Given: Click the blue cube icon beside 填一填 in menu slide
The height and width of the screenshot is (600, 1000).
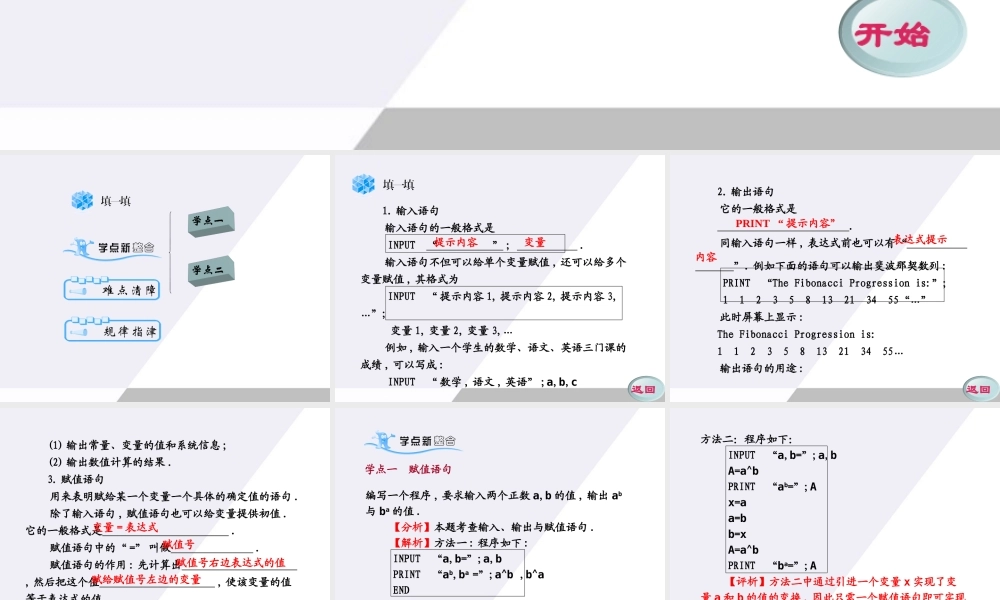Looking at the screenshot, I should [x=82, y=200].
